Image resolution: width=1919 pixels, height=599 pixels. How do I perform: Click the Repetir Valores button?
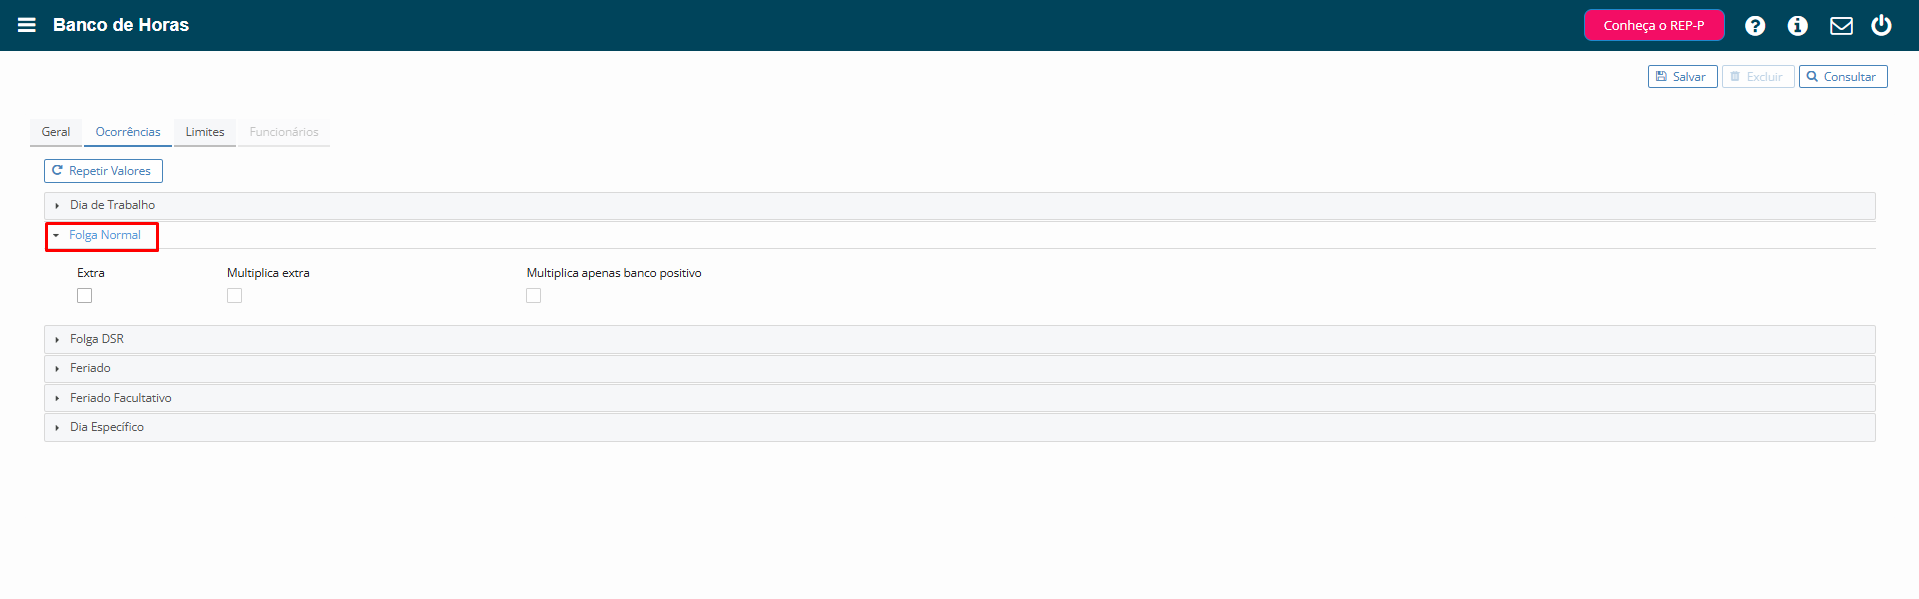click(103, 171)
